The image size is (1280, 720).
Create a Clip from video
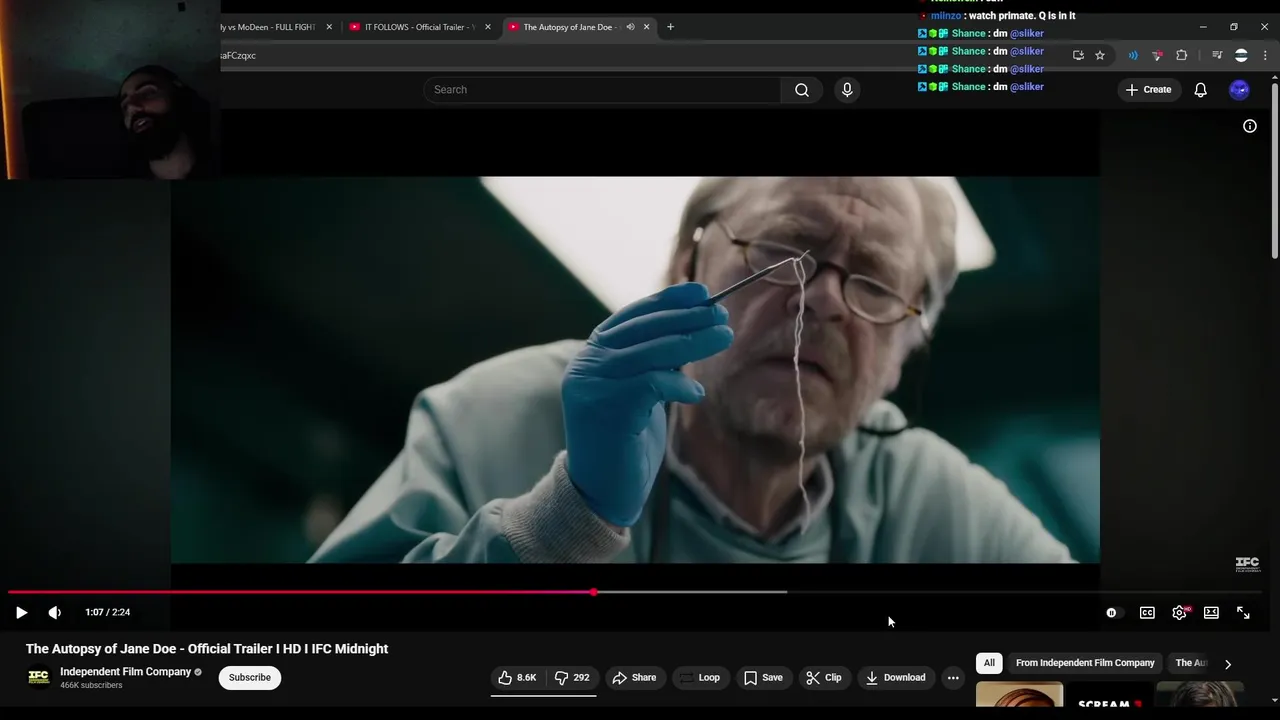(824, 678)
